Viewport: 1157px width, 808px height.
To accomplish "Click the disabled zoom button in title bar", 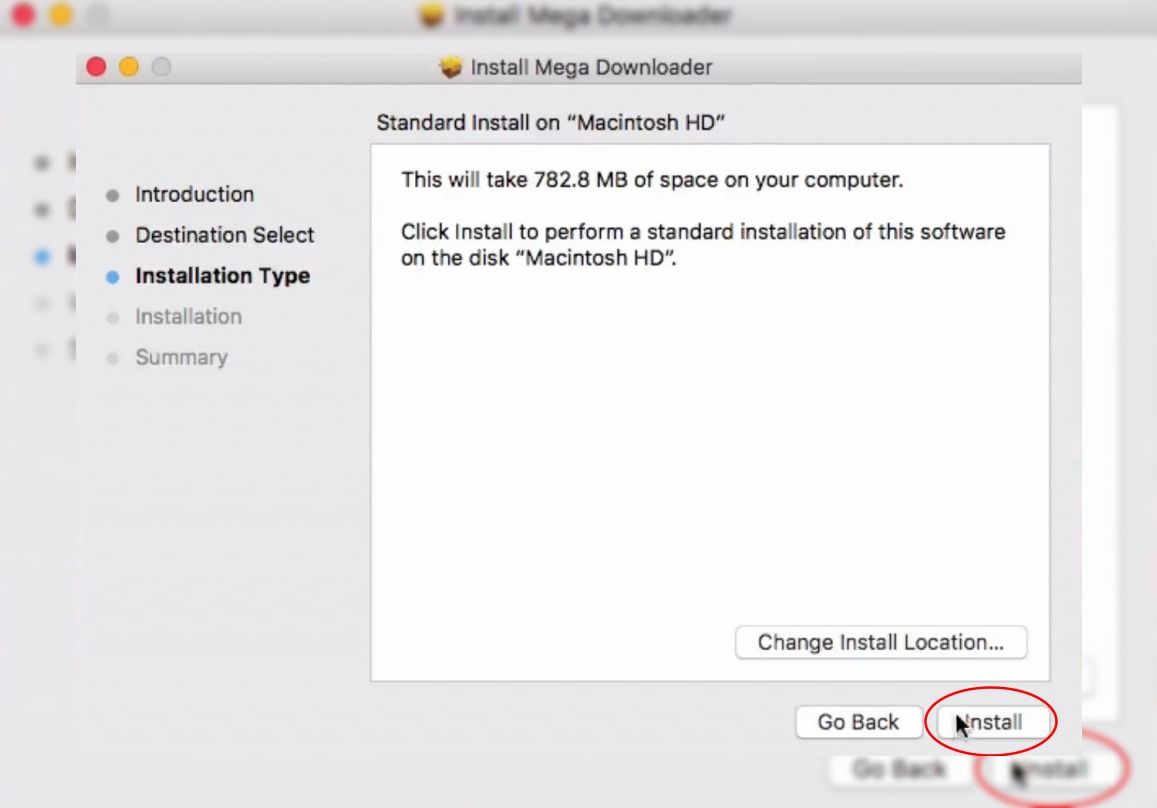I will 162,67.
